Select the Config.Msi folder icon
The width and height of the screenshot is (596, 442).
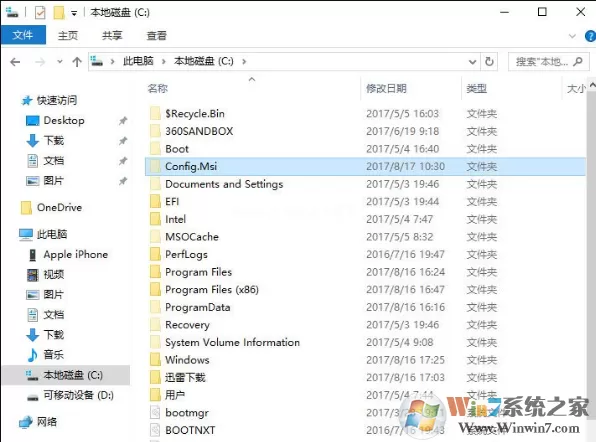155,166
